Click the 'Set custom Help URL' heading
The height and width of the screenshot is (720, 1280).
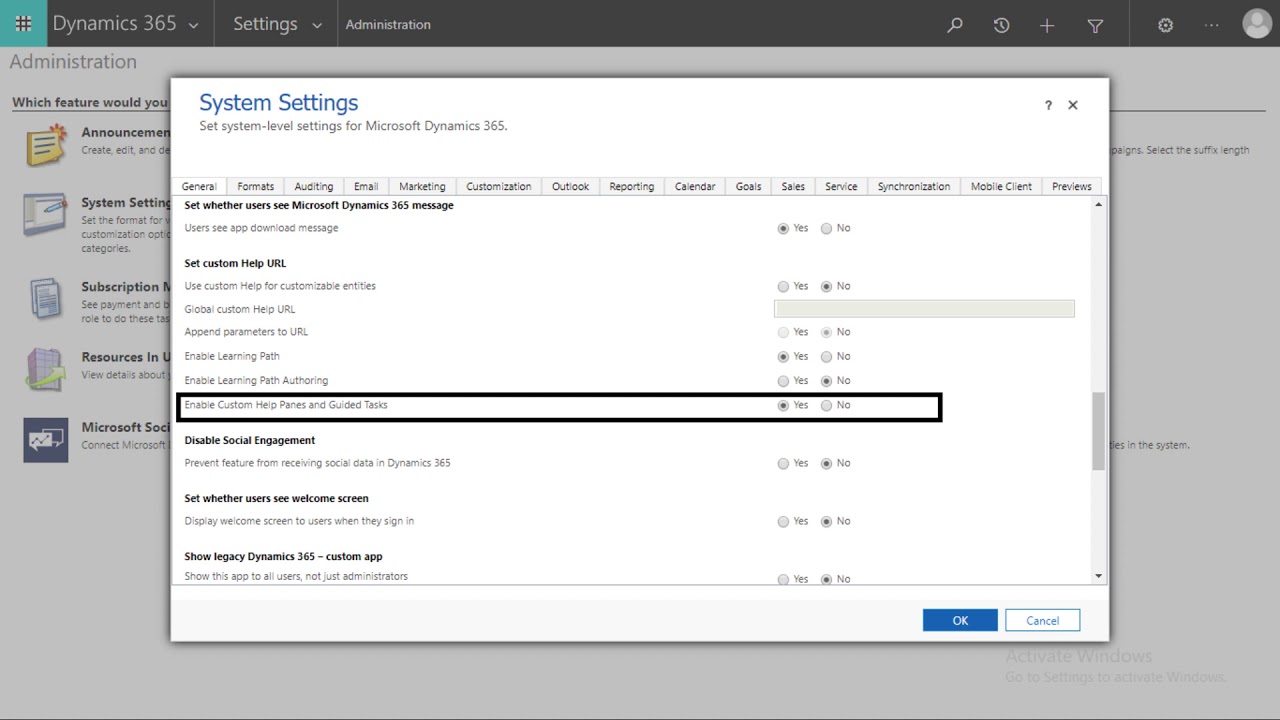(x=235, y=264)
